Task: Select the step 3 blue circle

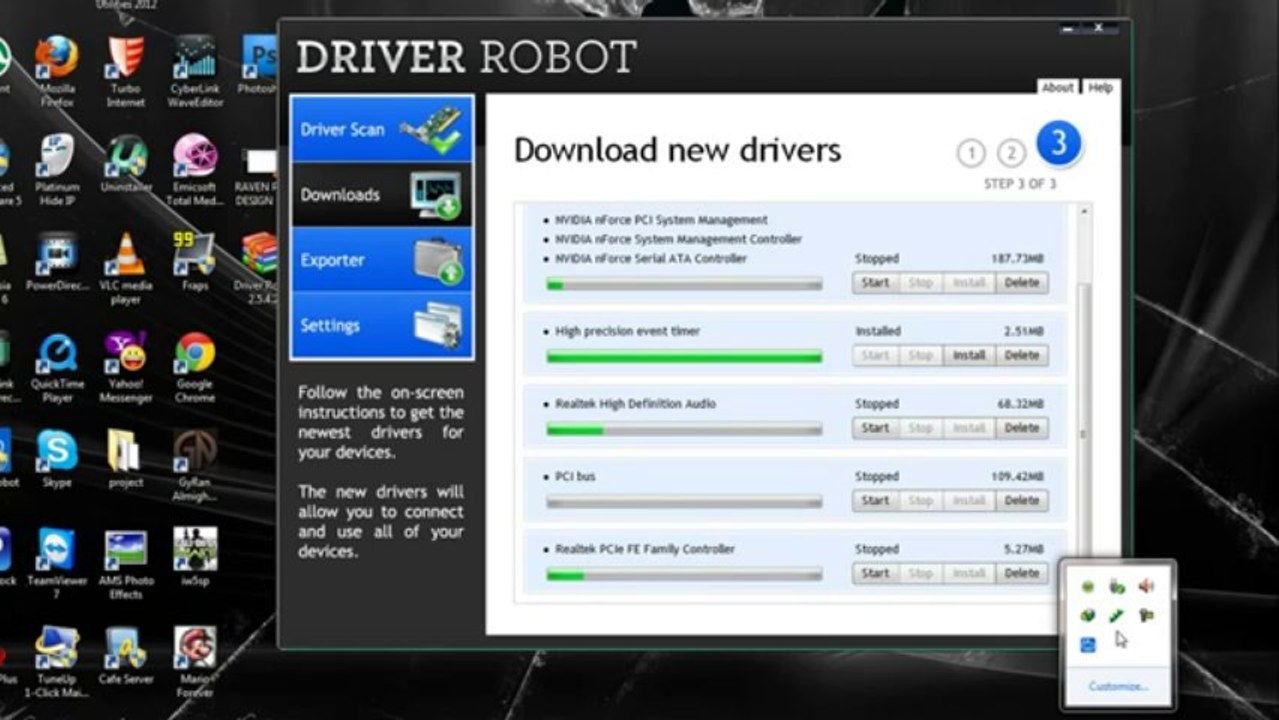Action: click(1059, 145)
